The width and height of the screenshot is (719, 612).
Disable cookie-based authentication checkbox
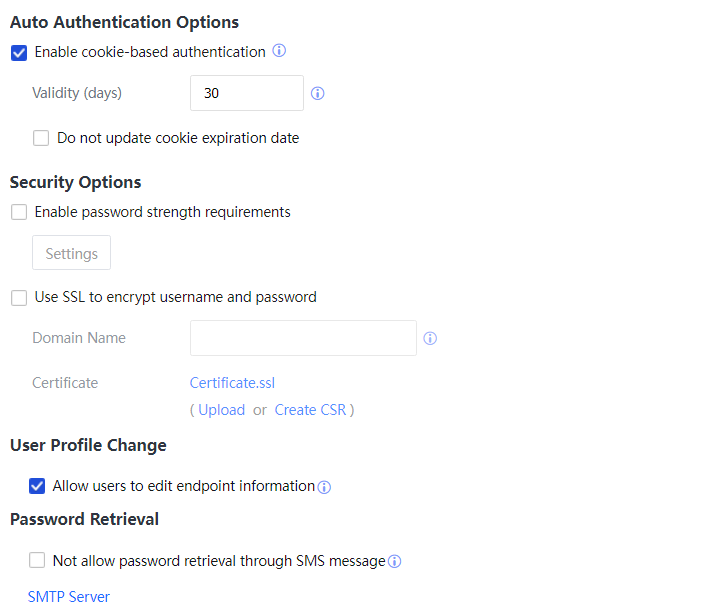pyautogui.click(x=19, y=52)
